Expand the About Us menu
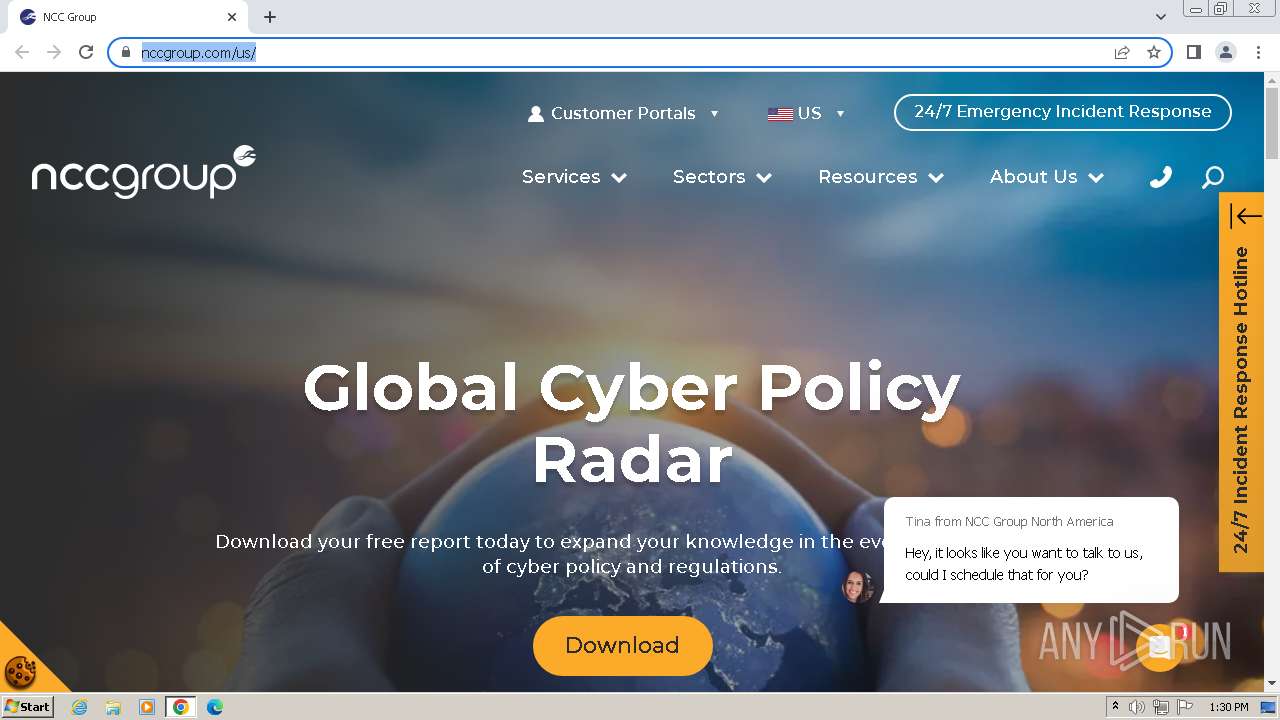The image size is (1280, 720). 1047,177
